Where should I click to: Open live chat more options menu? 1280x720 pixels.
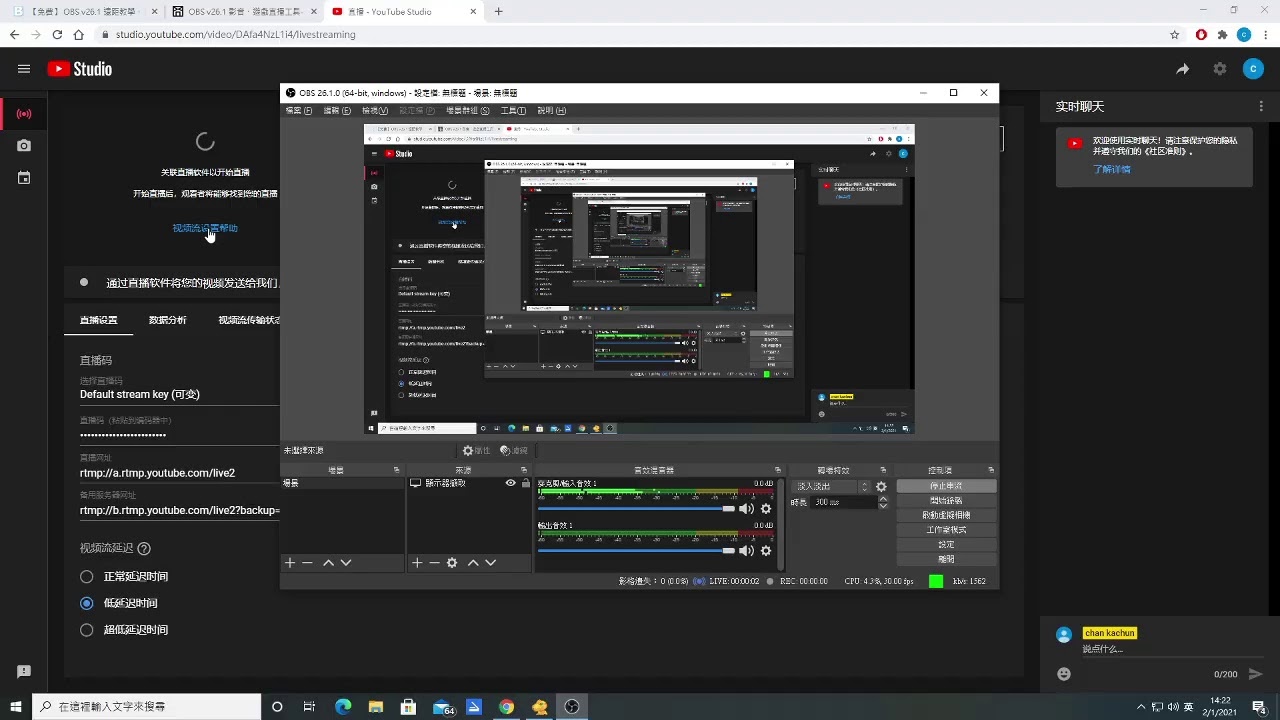tap(1262, 106)
